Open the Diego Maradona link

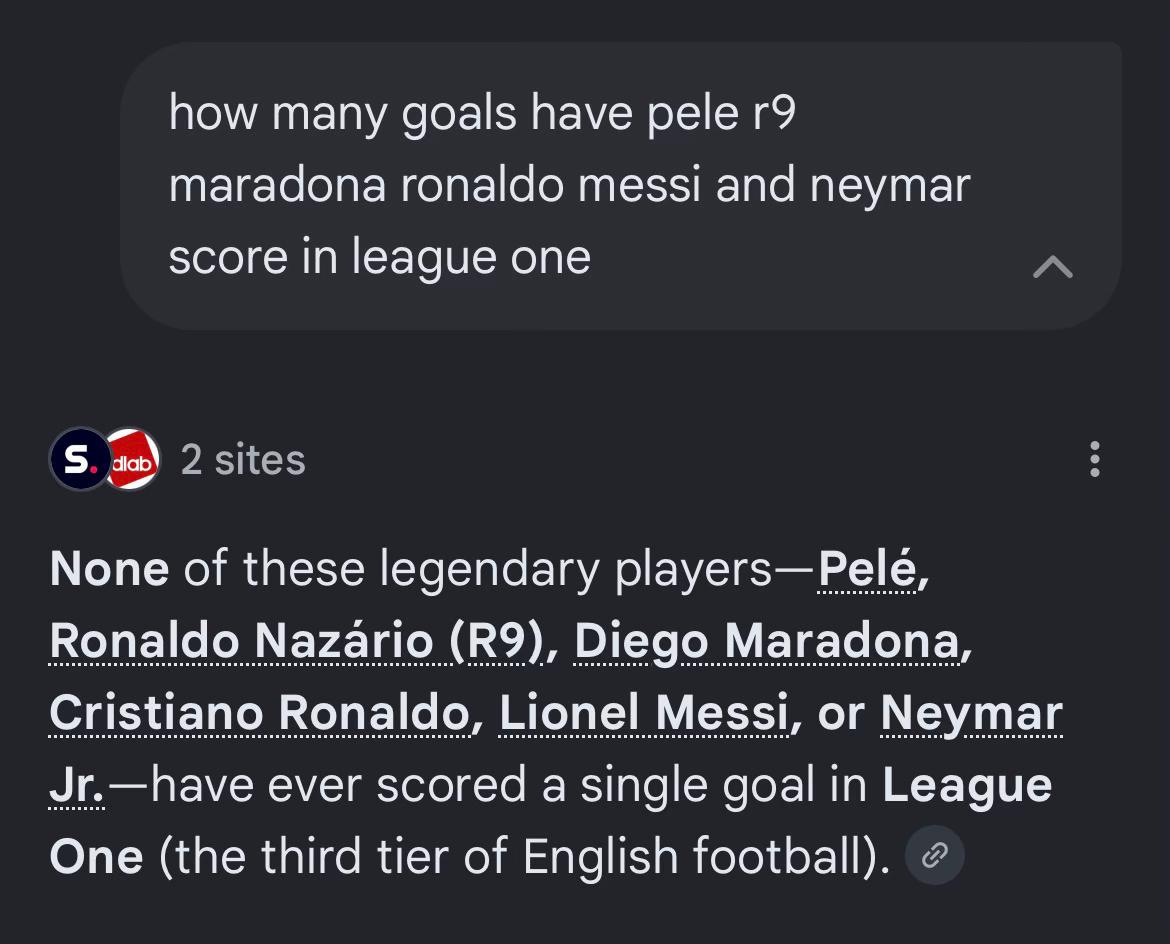767,641
